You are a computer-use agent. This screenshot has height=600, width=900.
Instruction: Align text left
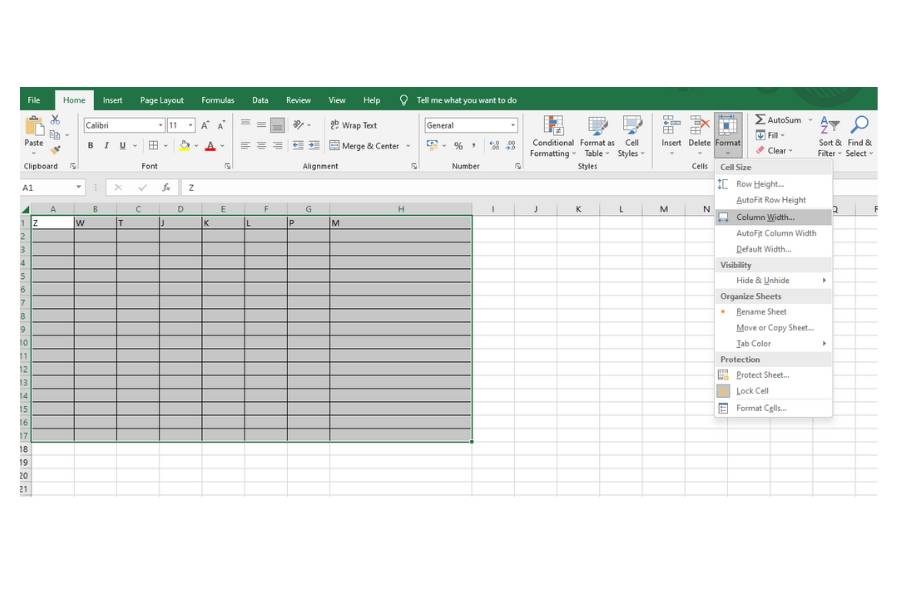click(x=245, y=146)
